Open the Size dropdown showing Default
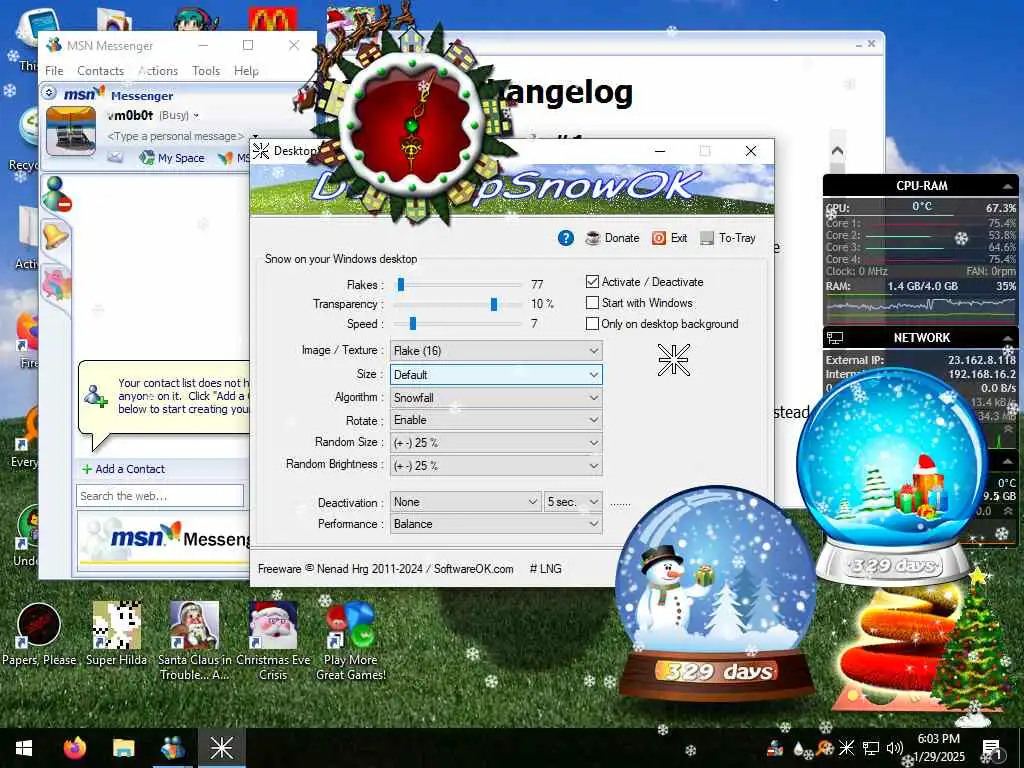 coord(496,375)
